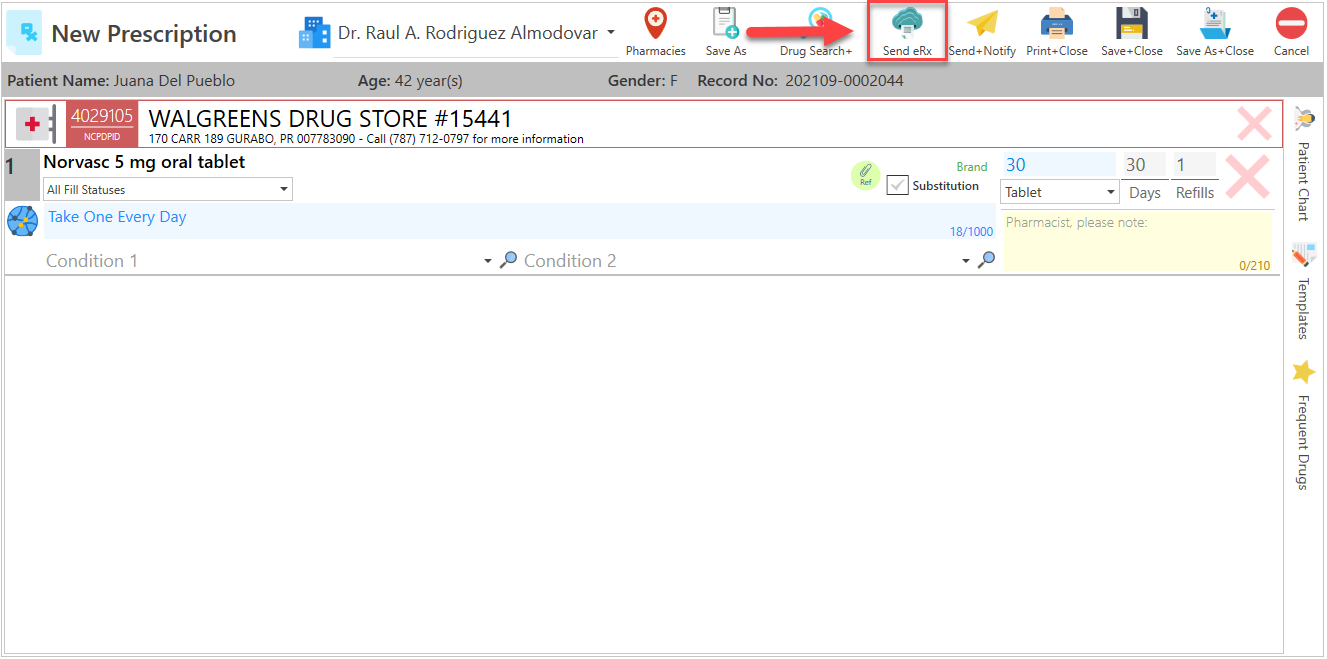Send the prescription via Send eRx
This screenshot has height=659, width=1327.
coord(907,32)
